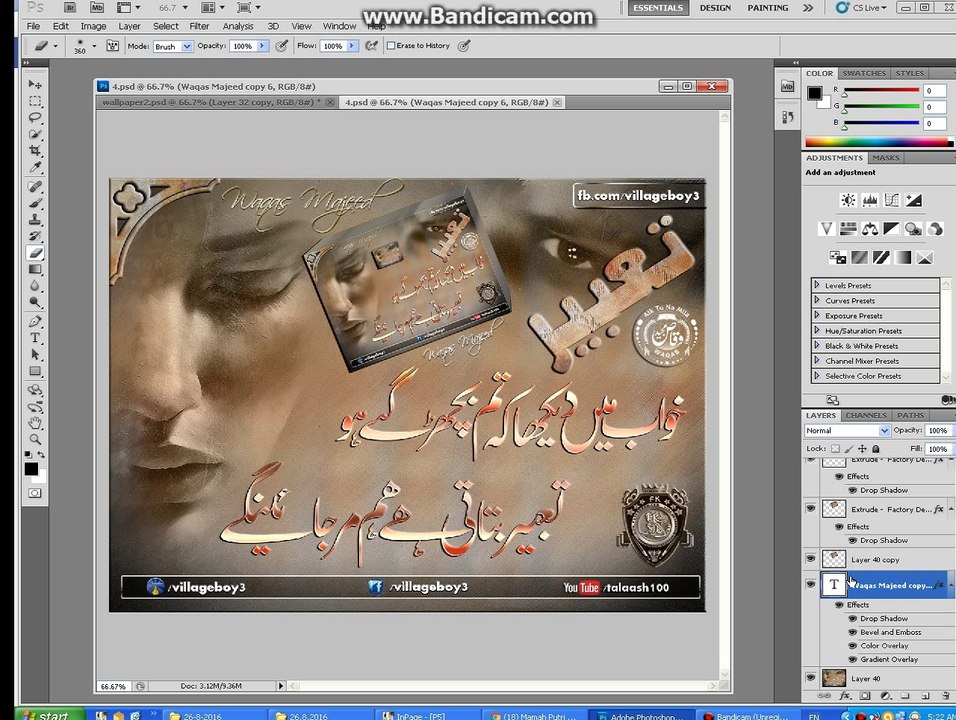Select the History Brush tool
The image size is (956, 720).
click(x=35, y=236)
